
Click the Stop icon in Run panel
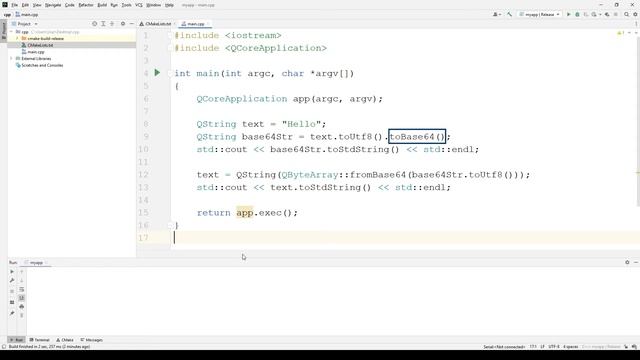point(12,291)
